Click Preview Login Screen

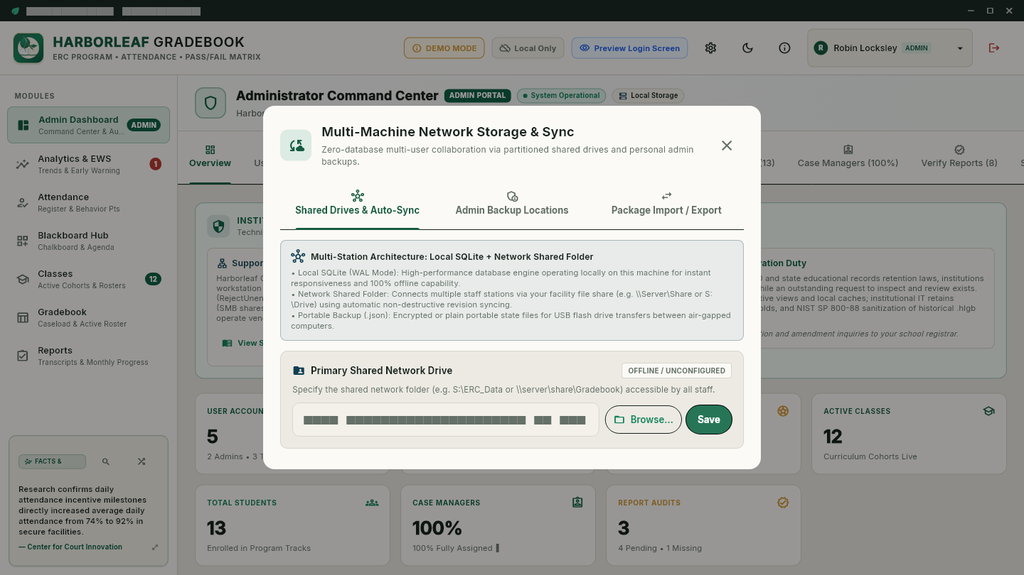pyautogui.click(x=630, y=48)
